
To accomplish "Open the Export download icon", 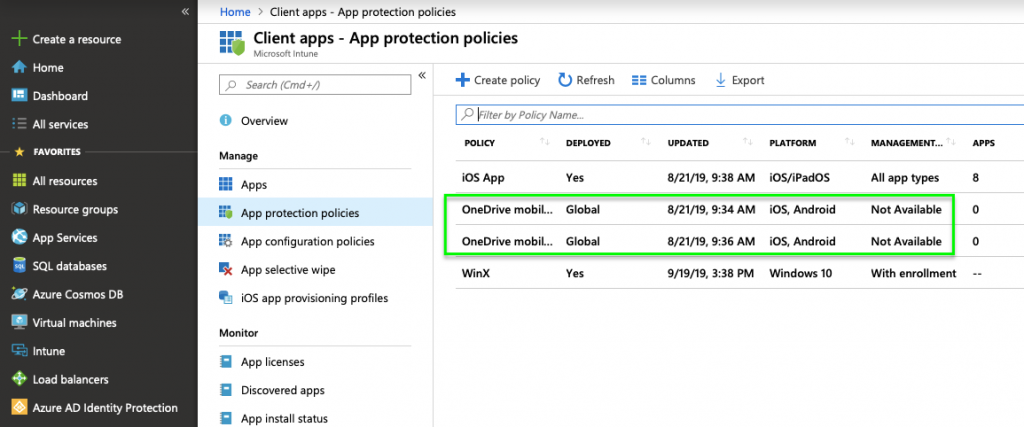I will [720, 80].
